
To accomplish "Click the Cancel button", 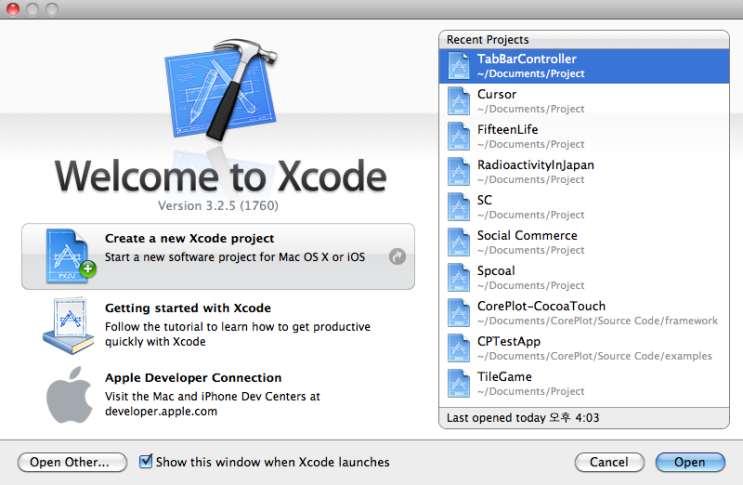I will [x=609, y=462].
